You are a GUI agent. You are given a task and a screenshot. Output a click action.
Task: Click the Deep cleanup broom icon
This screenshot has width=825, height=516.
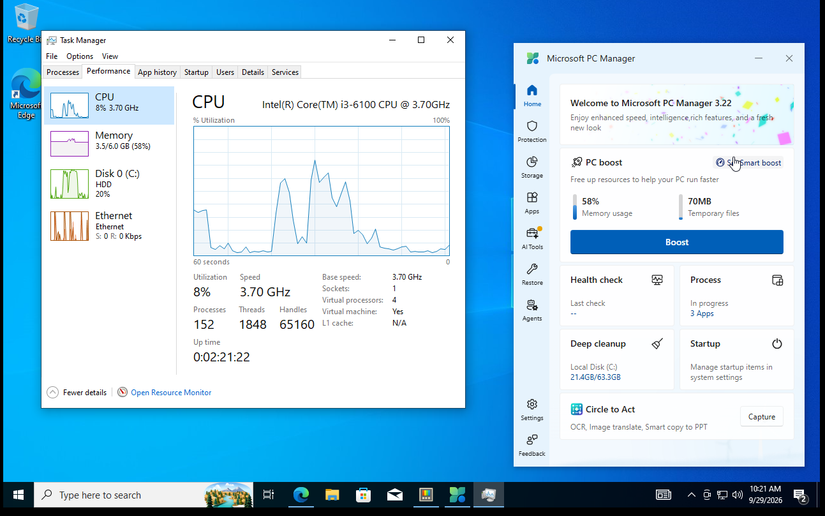[657, 343]
